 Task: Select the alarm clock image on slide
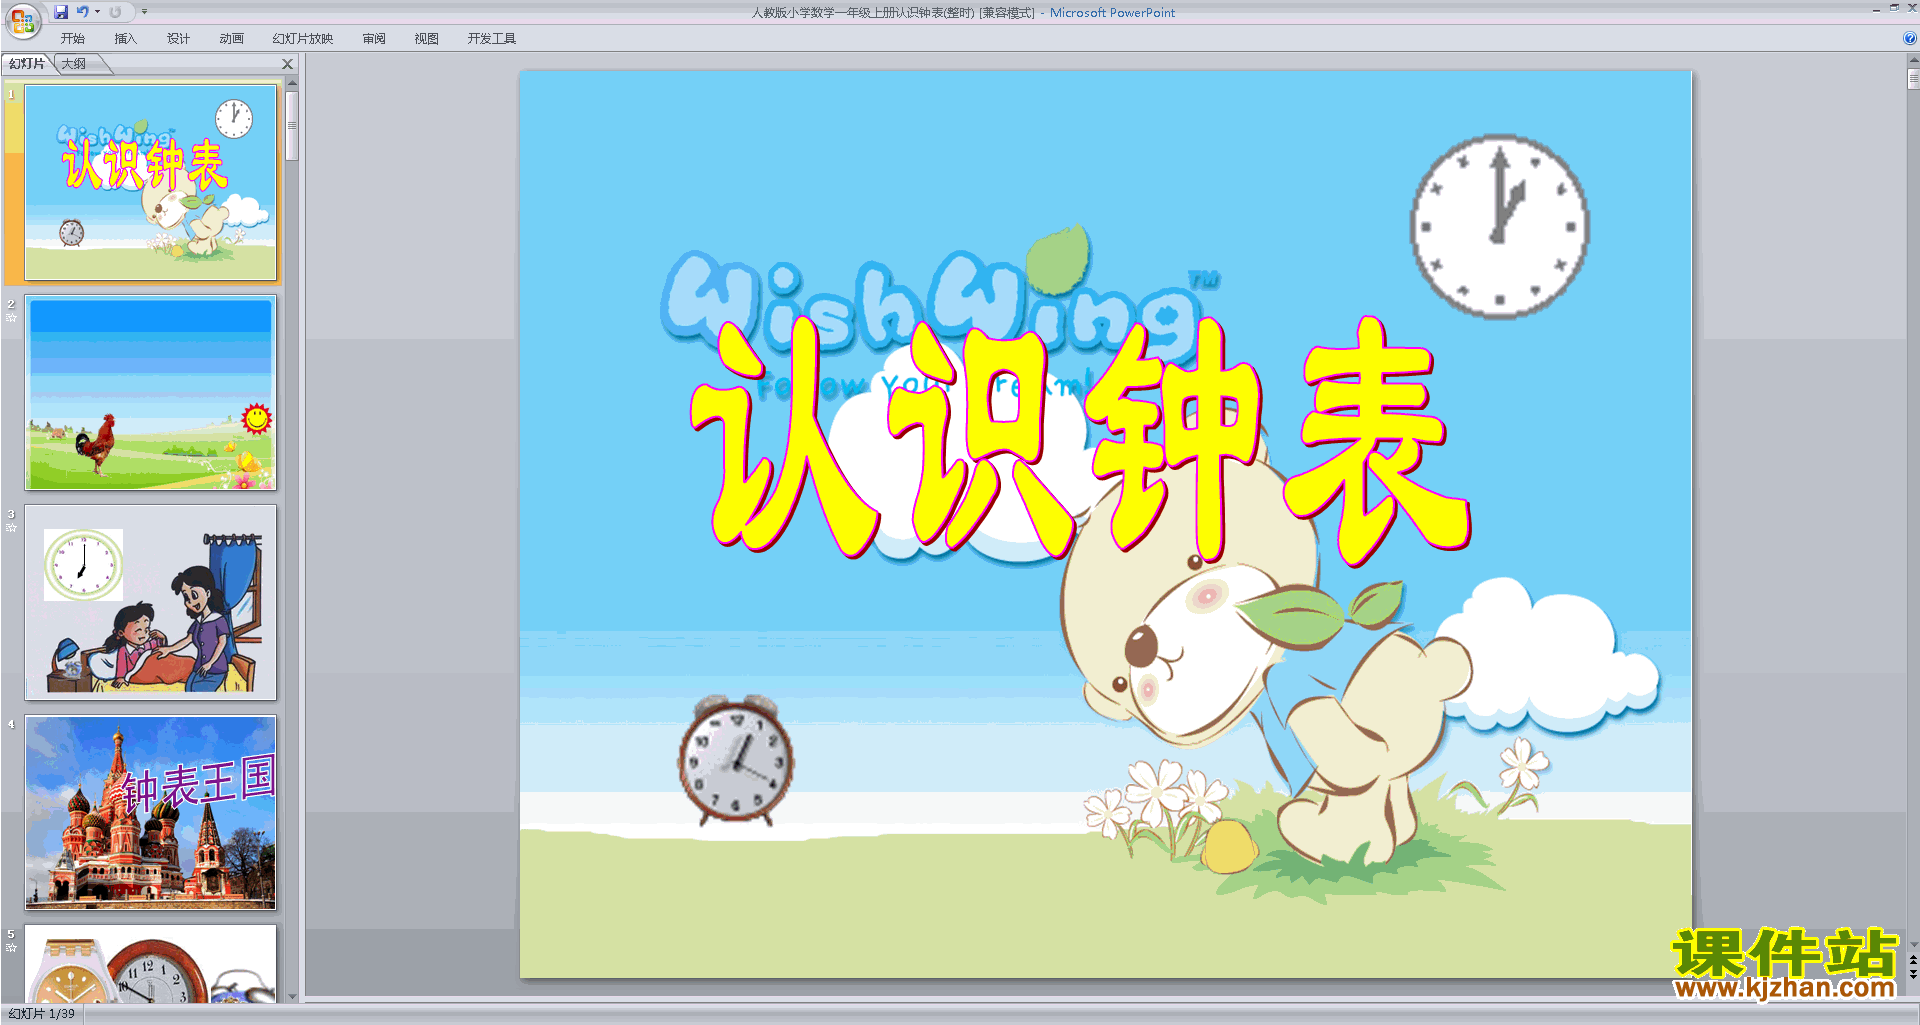coord(736,761)
